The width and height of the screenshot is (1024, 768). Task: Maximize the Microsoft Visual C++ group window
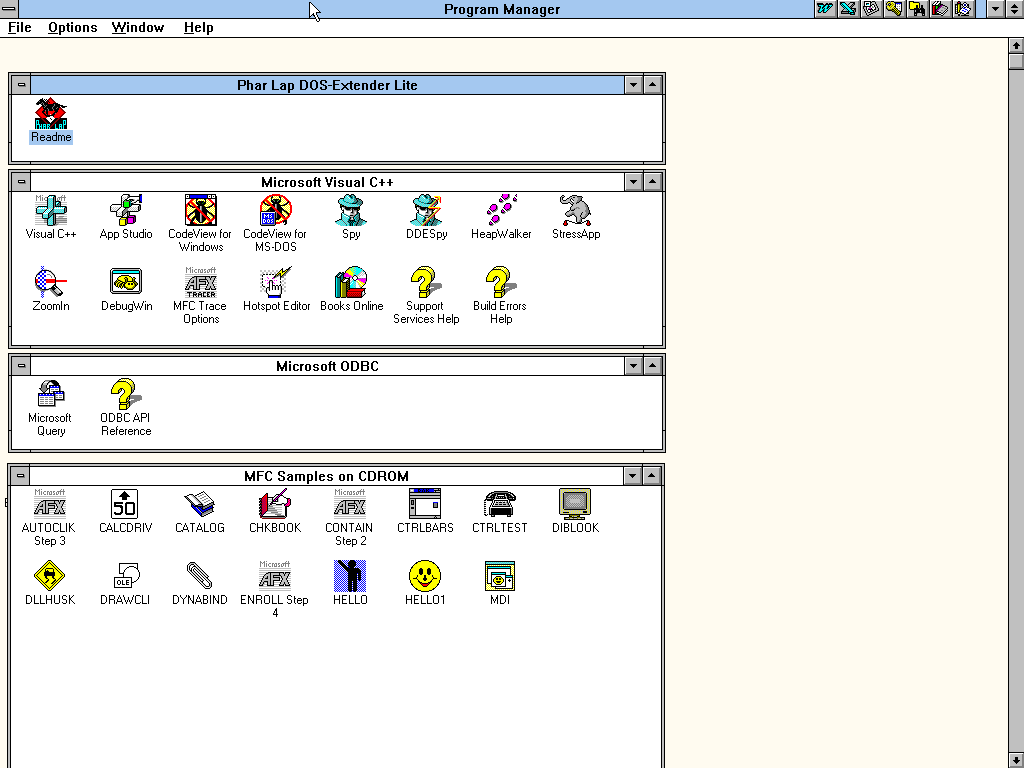tap(652, 182)
